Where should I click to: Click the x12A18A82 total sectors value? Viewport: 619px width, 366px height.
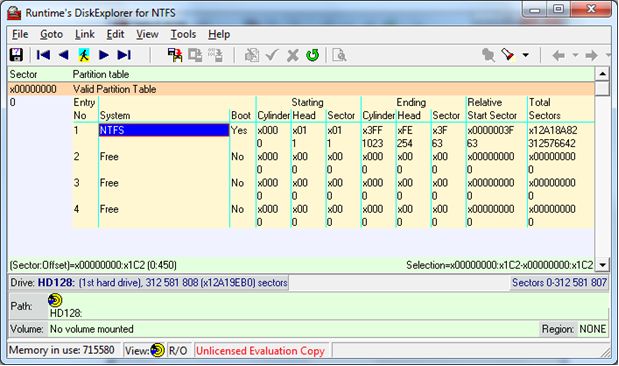553,130
